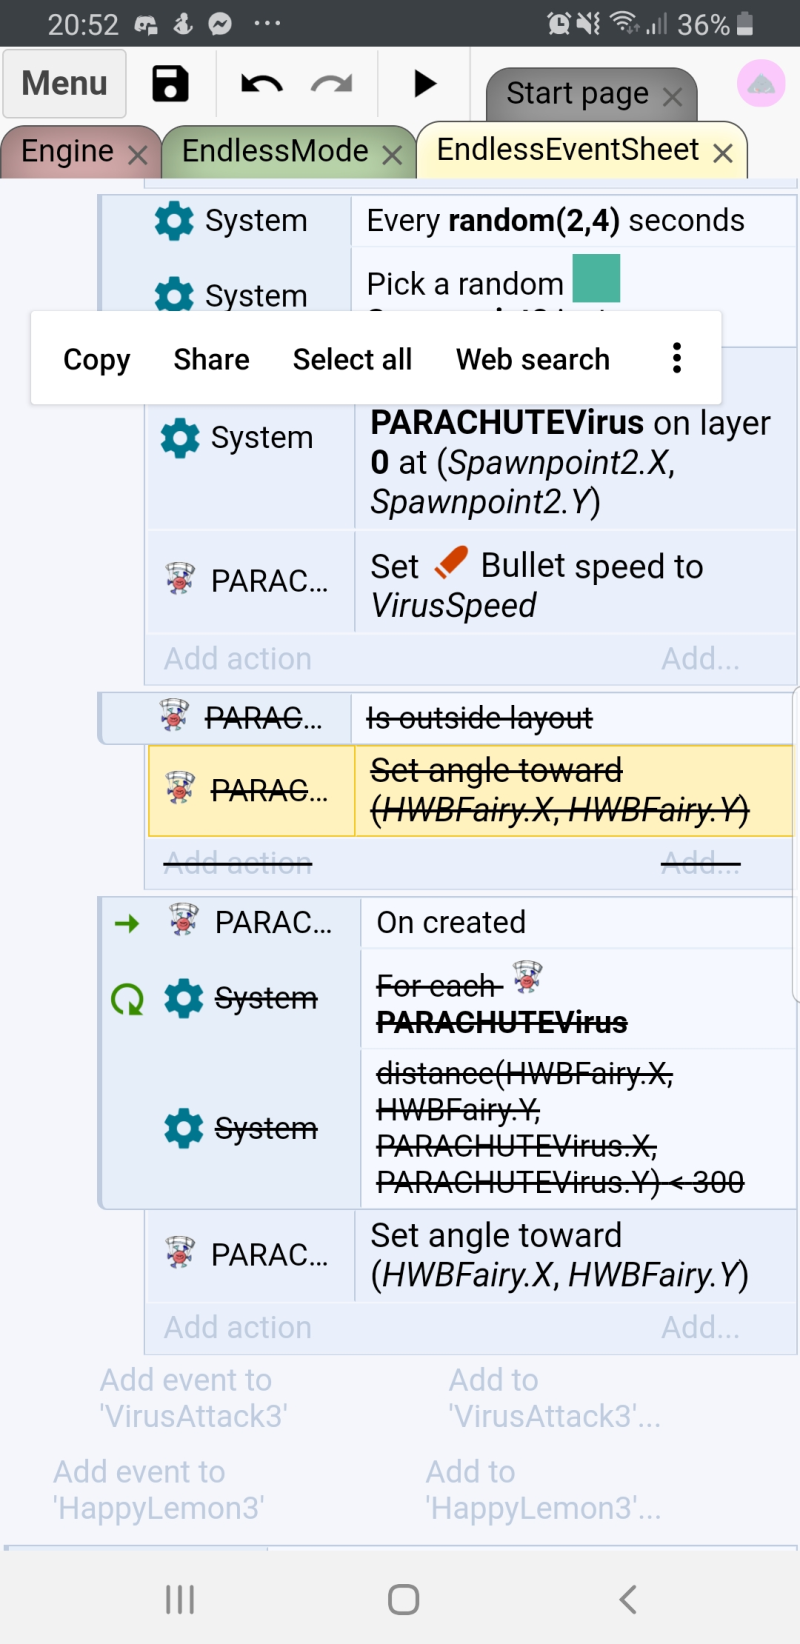Click 'Add...' below the Bullet speed action
The image size is (800, 1644).
(x=701, y=659)
